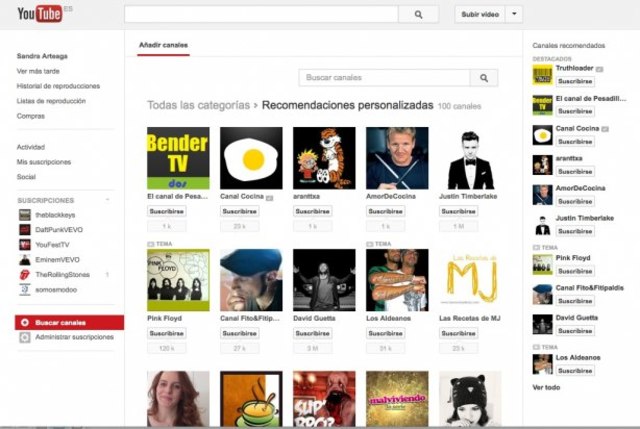Open the Canal Cocina egg thumbnail
This screenshot has width=640, height=429.
pos(251,158)
